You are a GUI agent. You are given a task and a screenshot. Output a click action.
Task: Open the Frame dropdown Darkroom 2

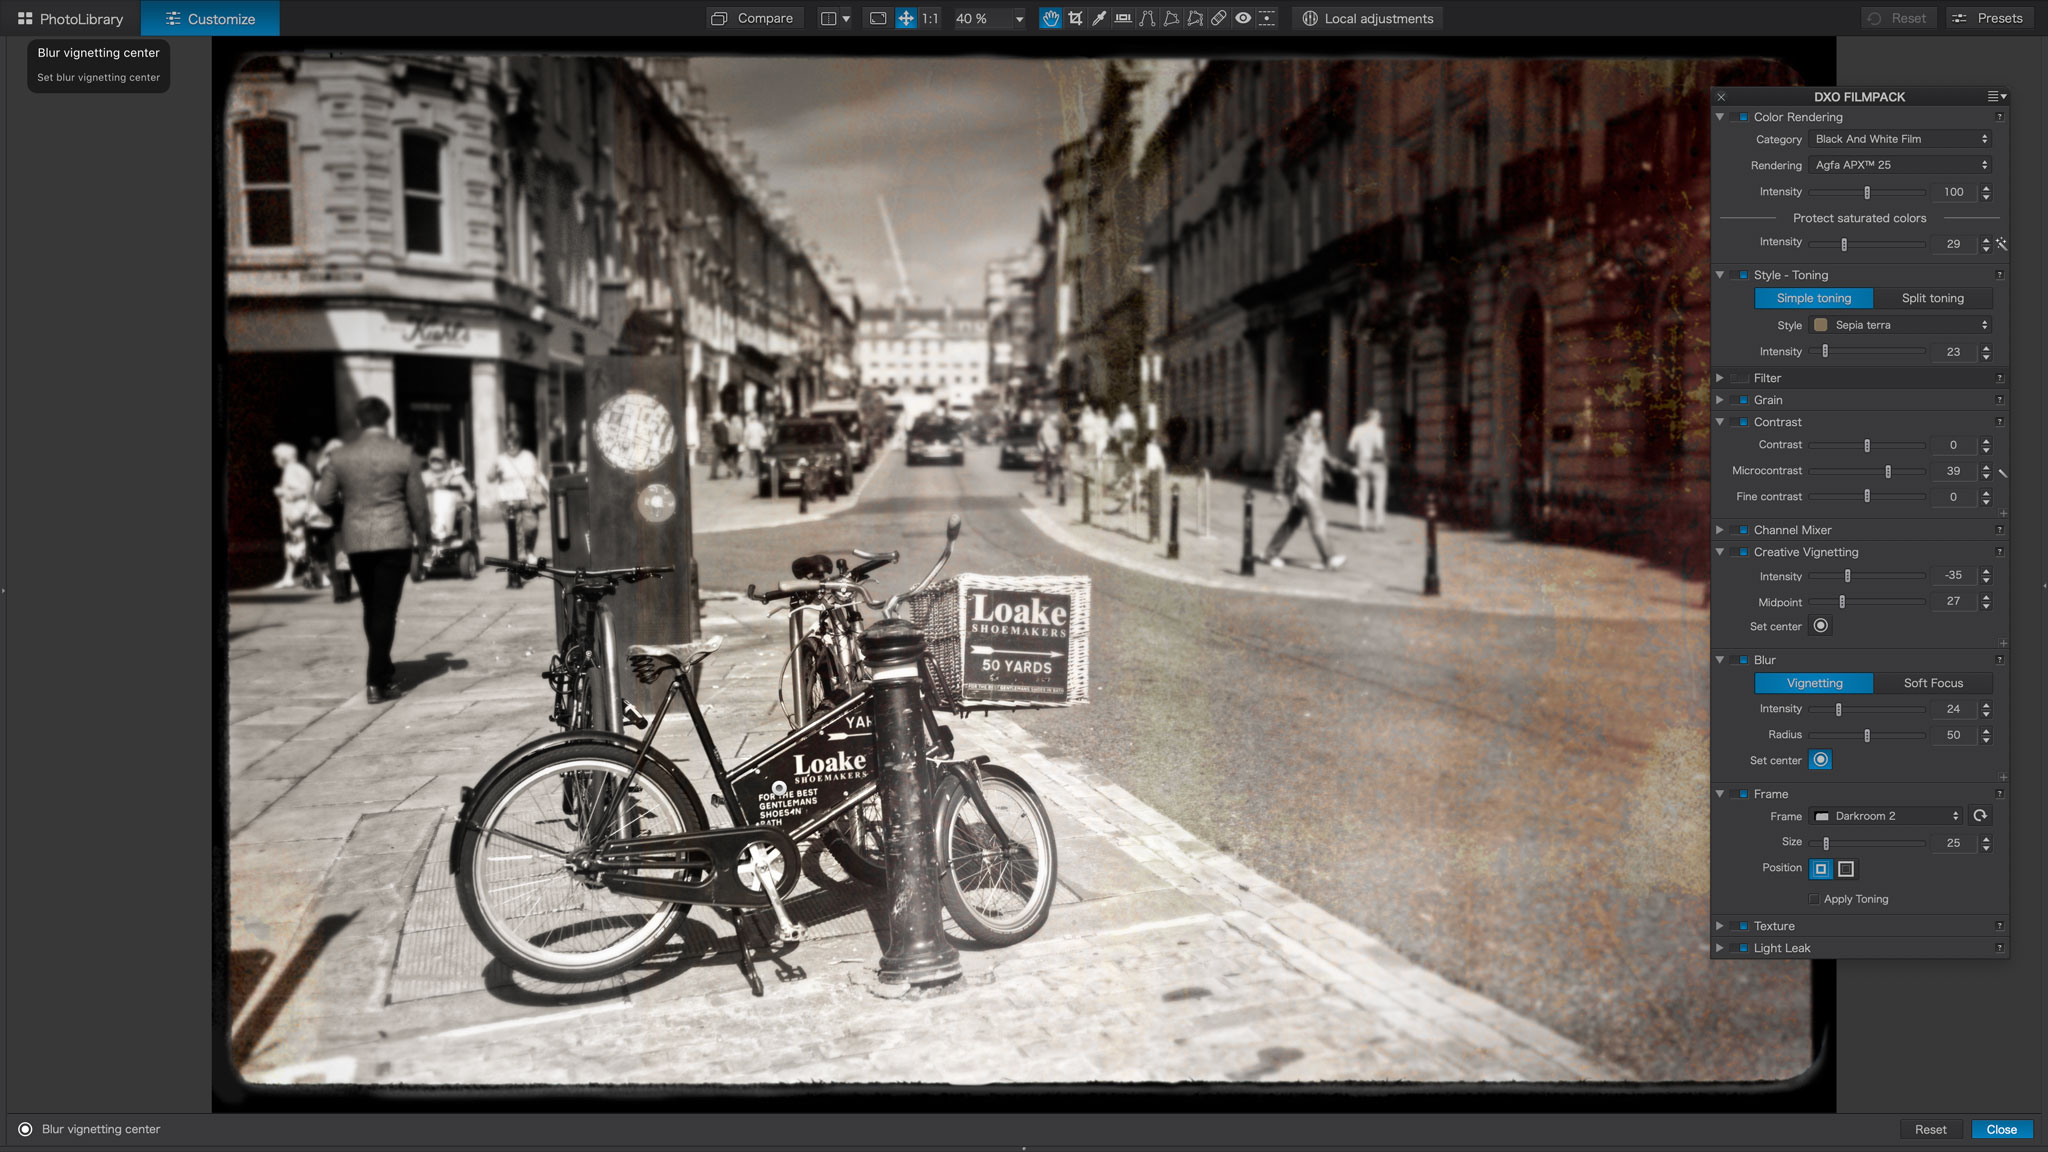click(x=1886, y=816)
